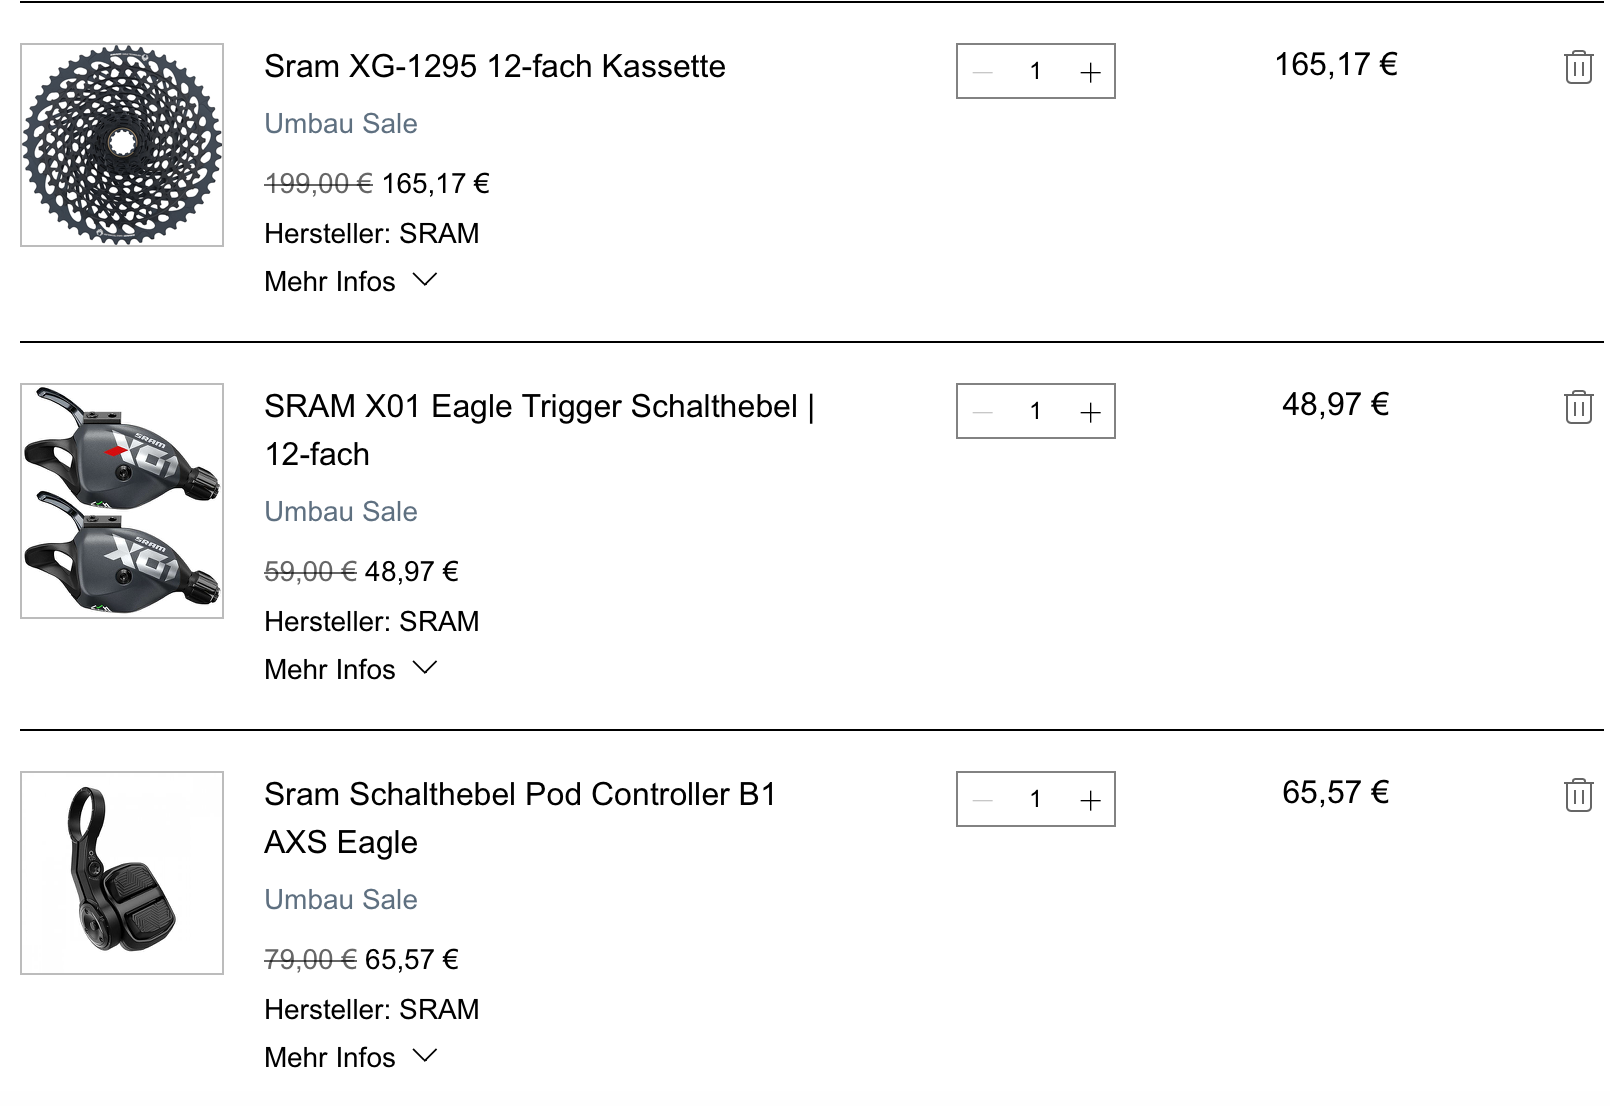The height and width of the screenshot is (1106, 1610).
Task: Open the Sram XG-1295 12-fach Kassette product page
Action: coord(494,67)
